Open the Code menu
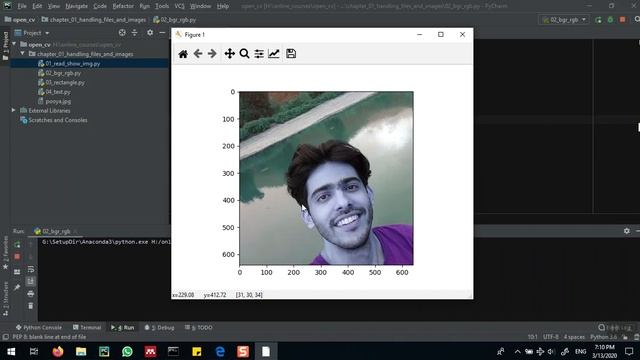The width and height of the screenshot is (640, 360). (x=100, y=6)
